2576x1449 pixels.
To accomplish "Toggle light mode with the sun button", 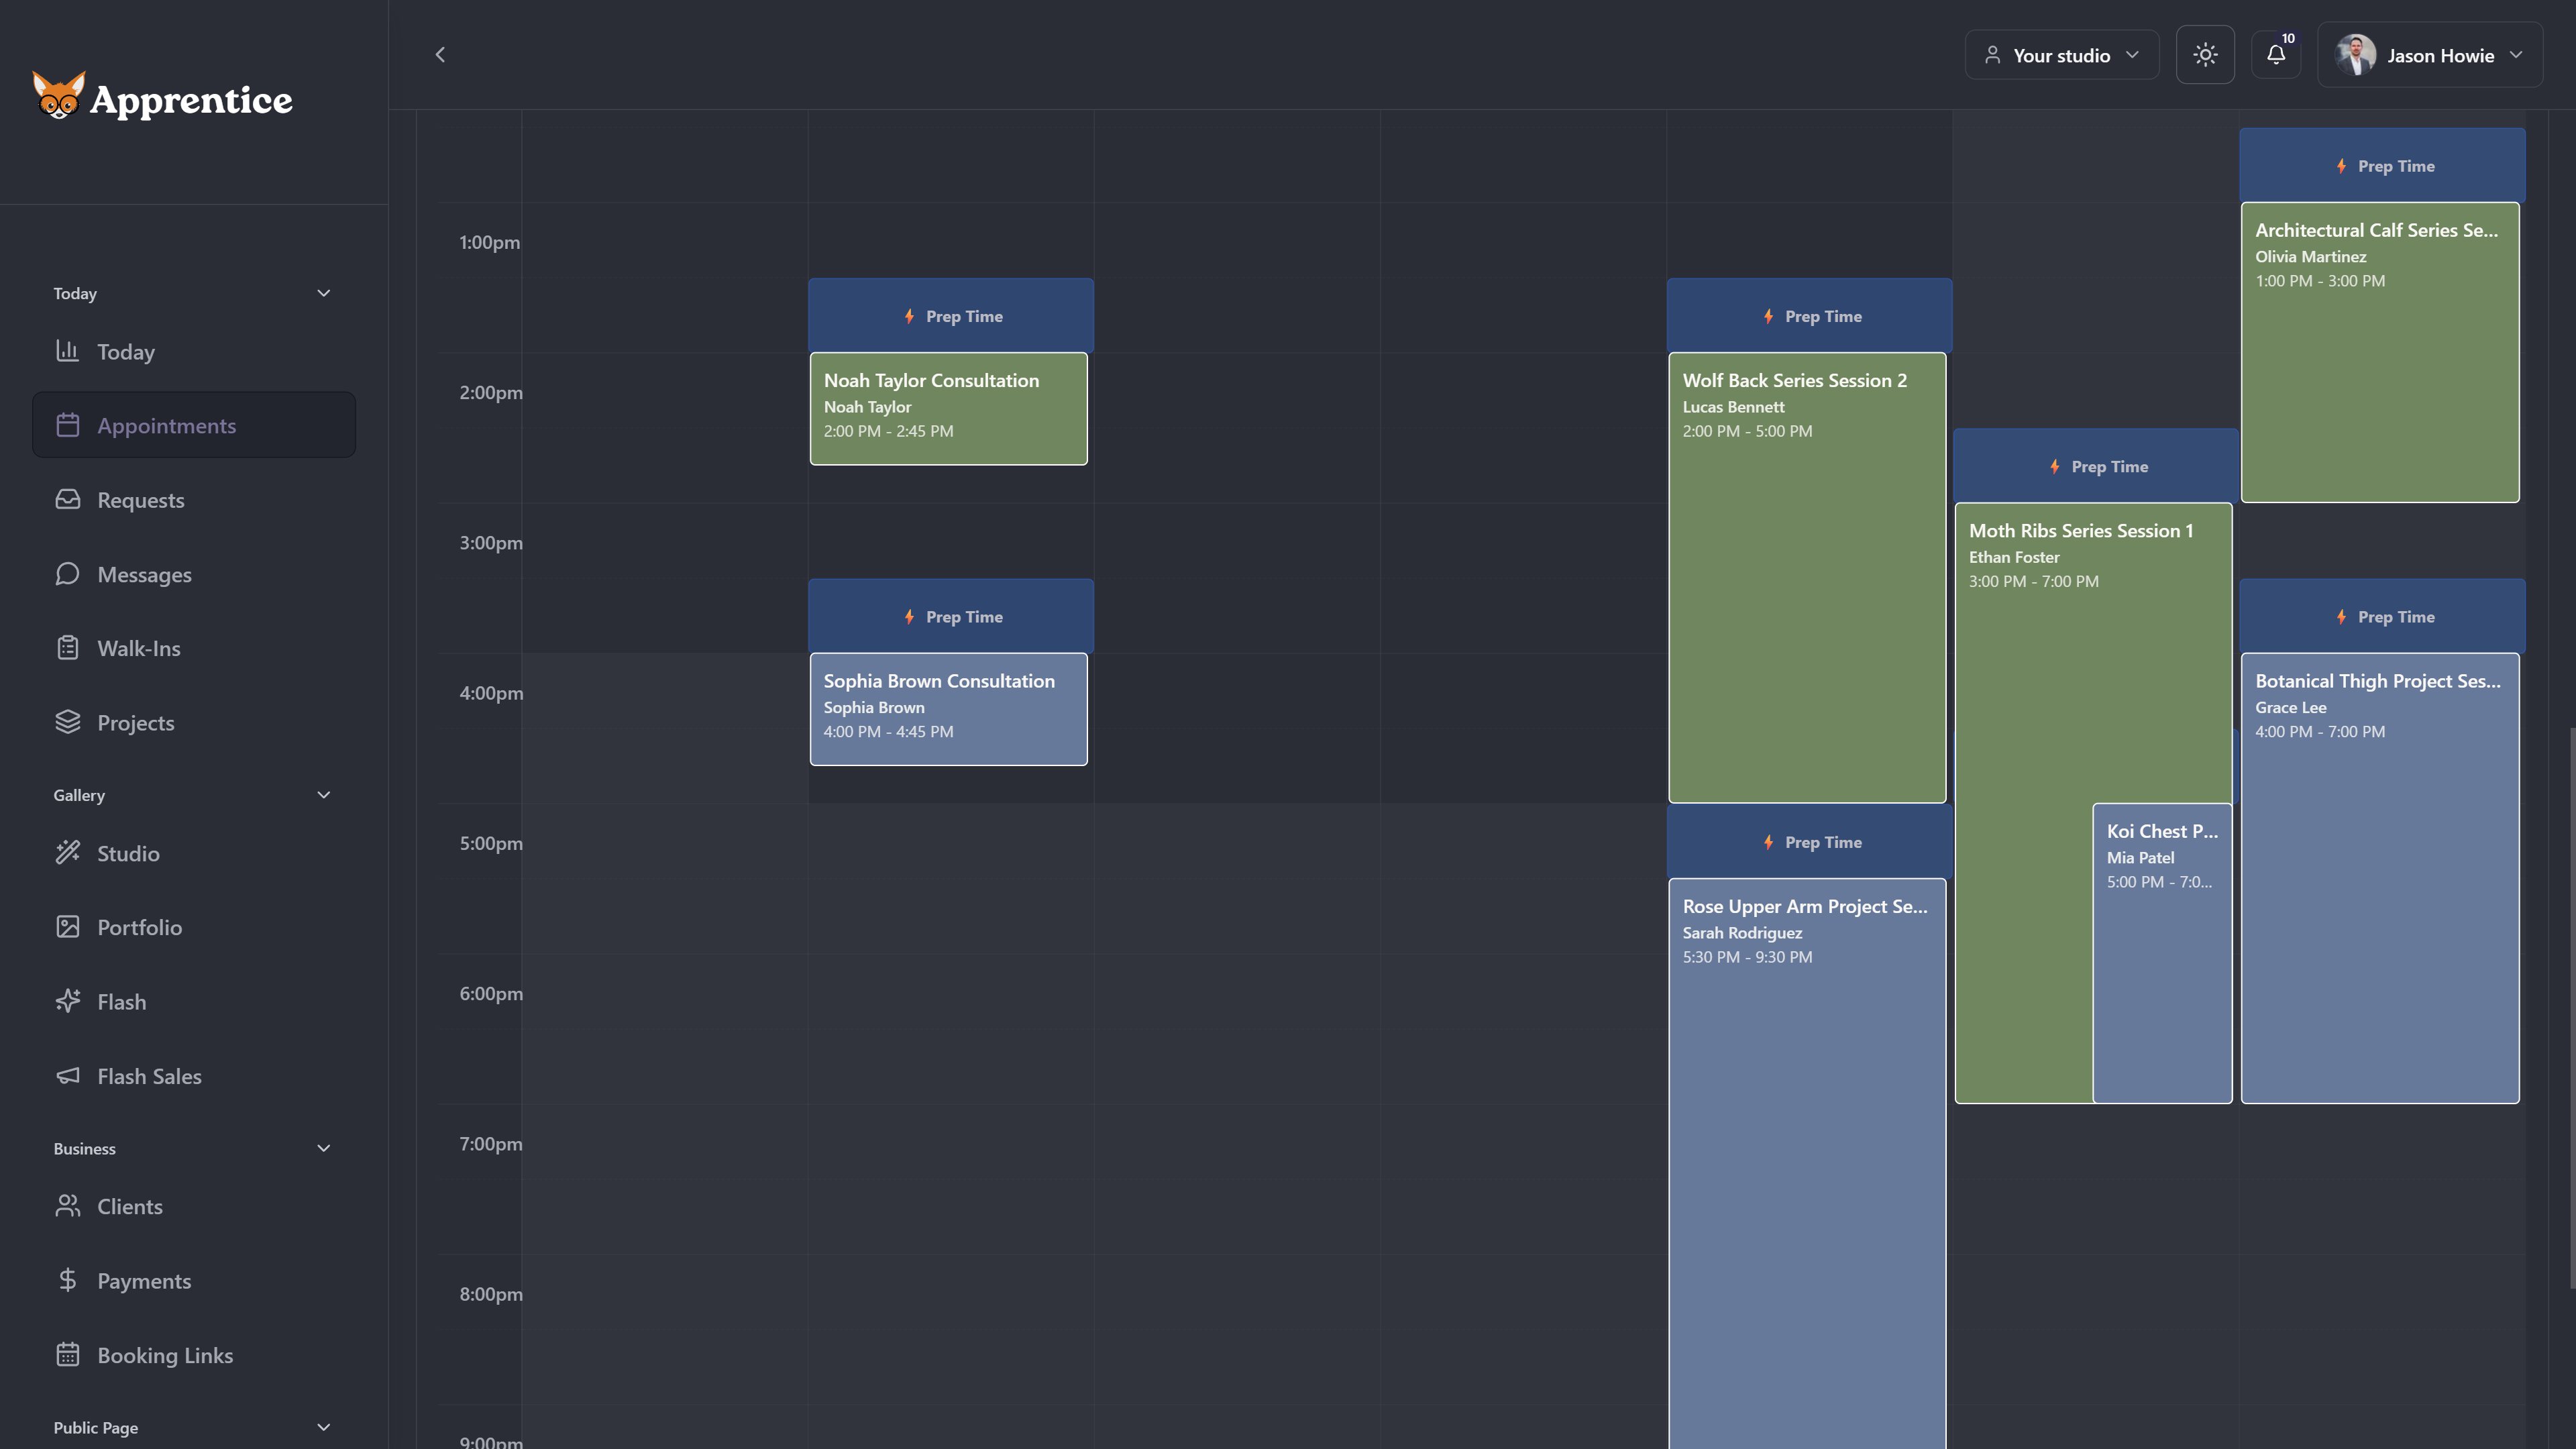I will pyautogui.click(x=2205, y=55).
